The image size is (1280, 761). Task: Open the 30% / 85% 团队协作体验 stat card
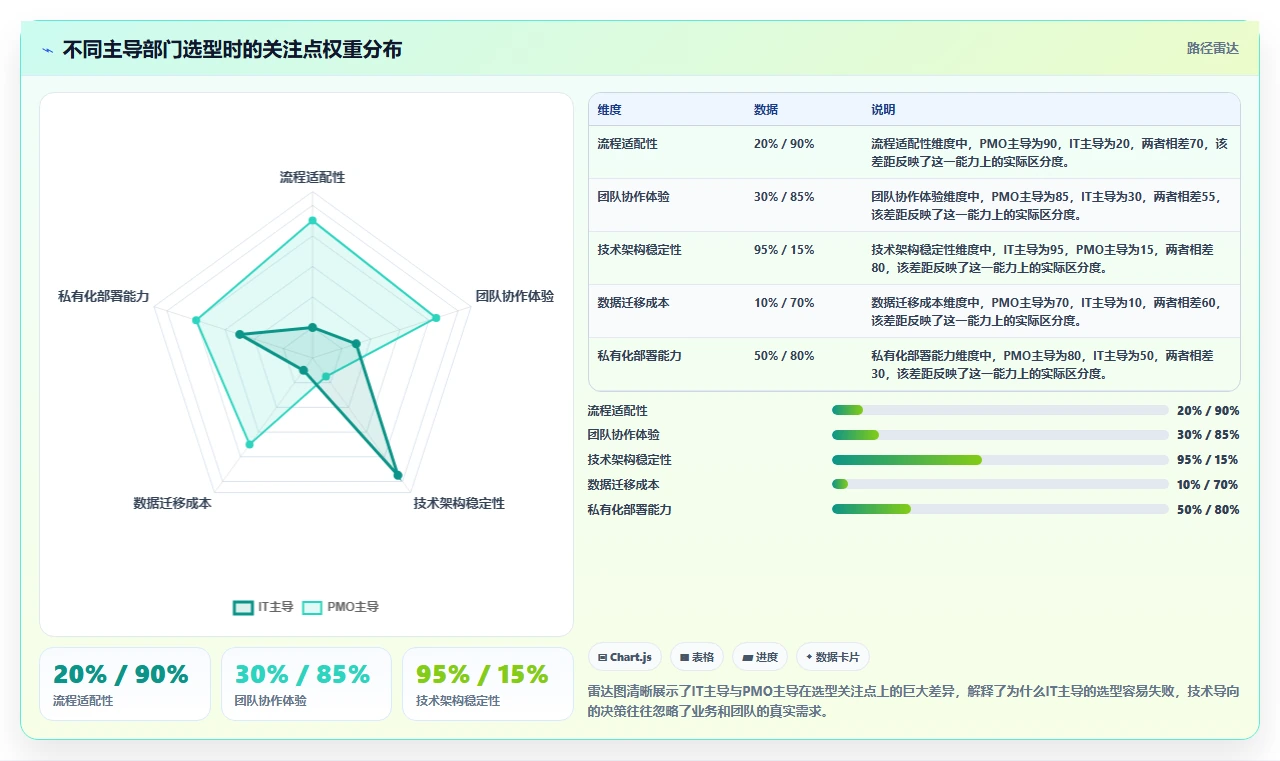pos(306,684)
